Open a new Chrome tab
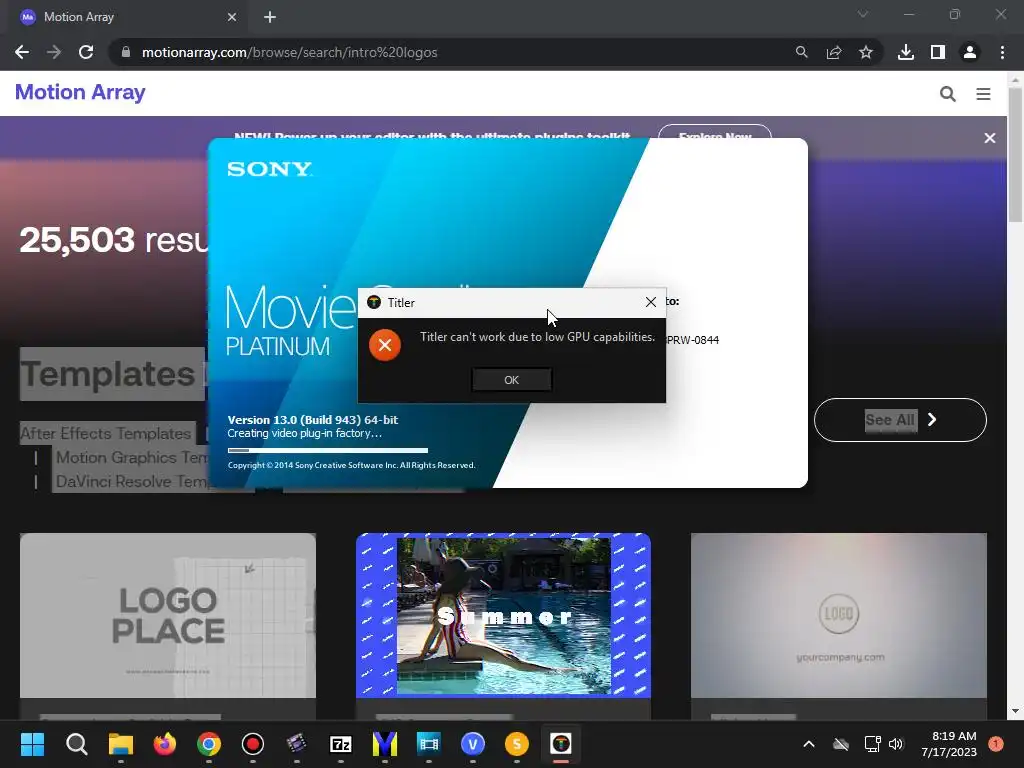The width and height of the screenshot is (1024, 768). [270, 17]
